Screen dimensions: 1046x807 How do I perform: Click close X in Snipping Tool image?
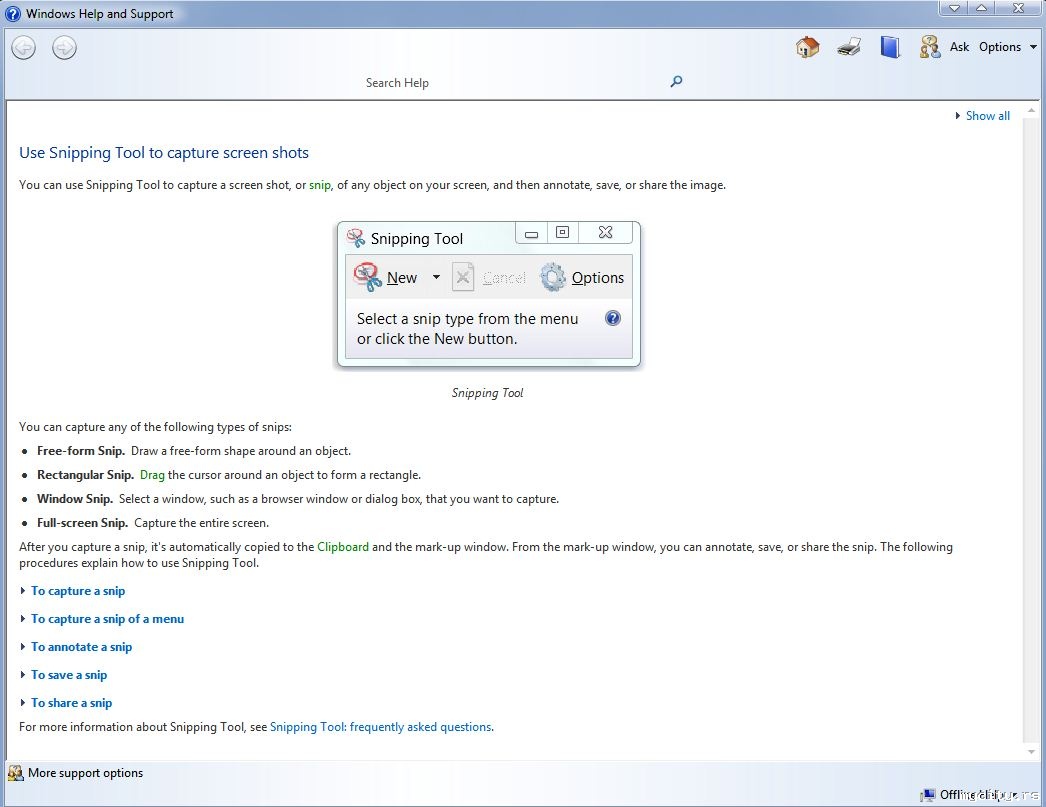click(x=606, y=232)
